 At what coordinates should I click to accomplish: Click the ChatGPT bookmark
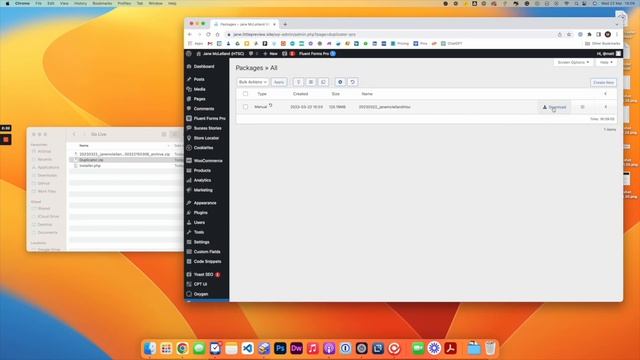pos(451,43)
